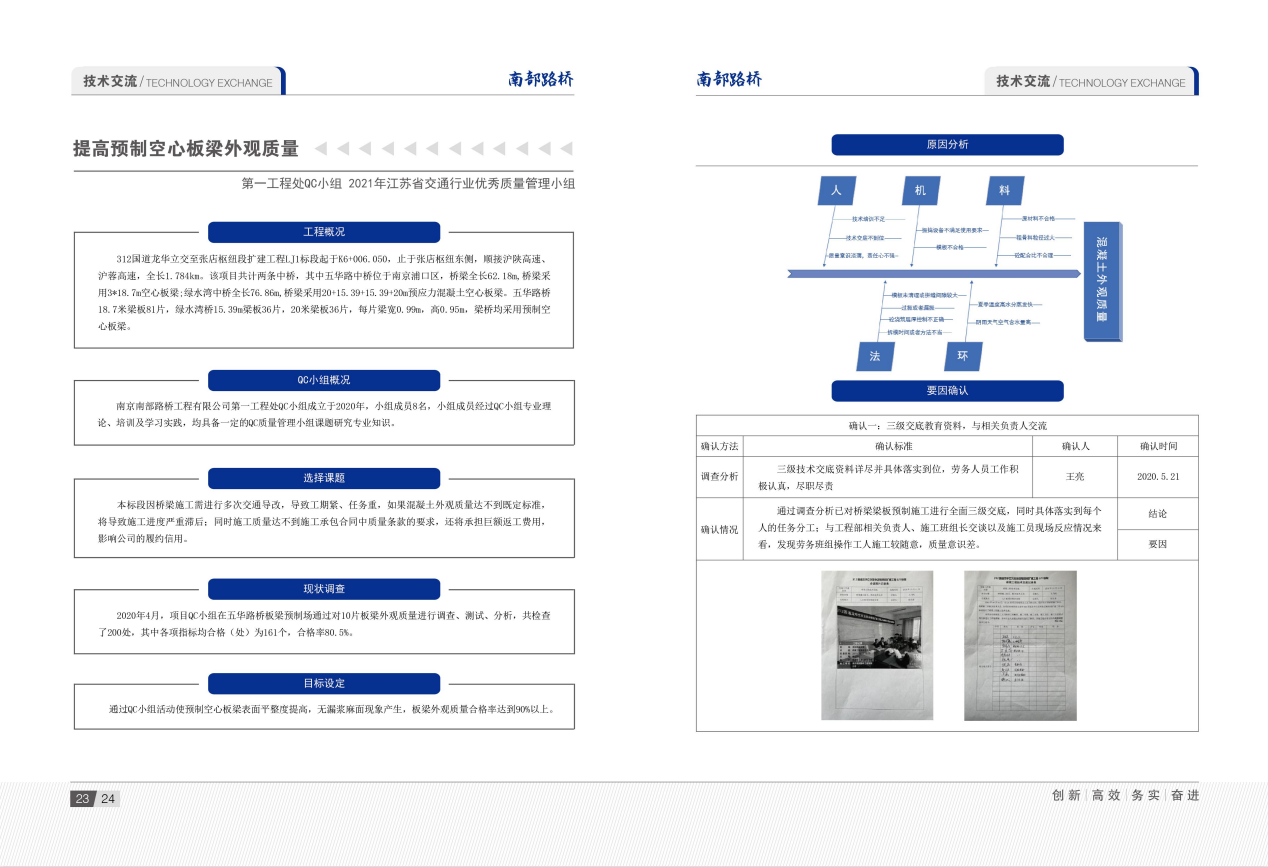The height and width of the screenshot is (867, 1268).
Task: Click the row of arrow decorations icon beside title
Action: tap(445, 149)
